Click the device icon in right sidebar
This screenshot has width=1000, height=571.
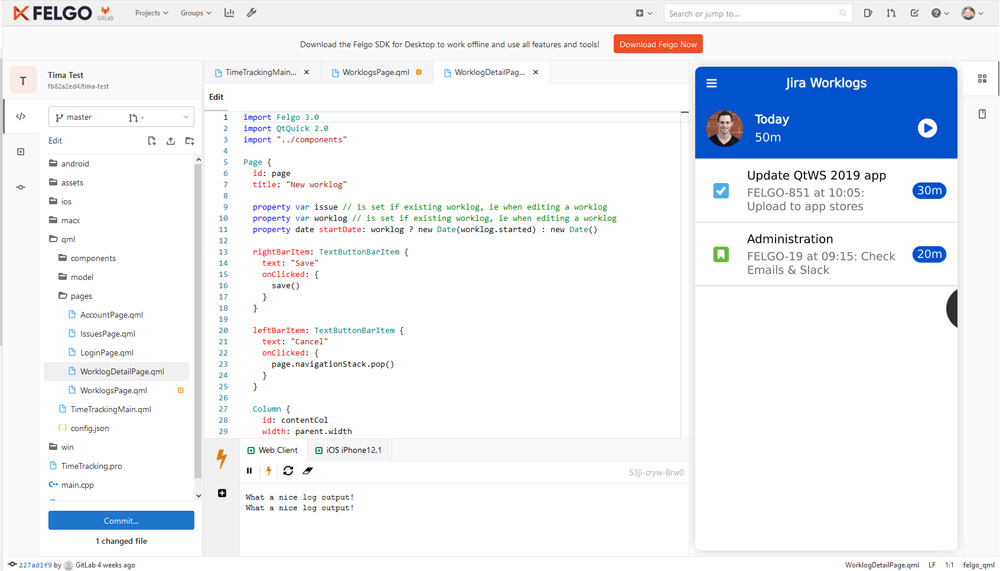[x=982, y=114]
